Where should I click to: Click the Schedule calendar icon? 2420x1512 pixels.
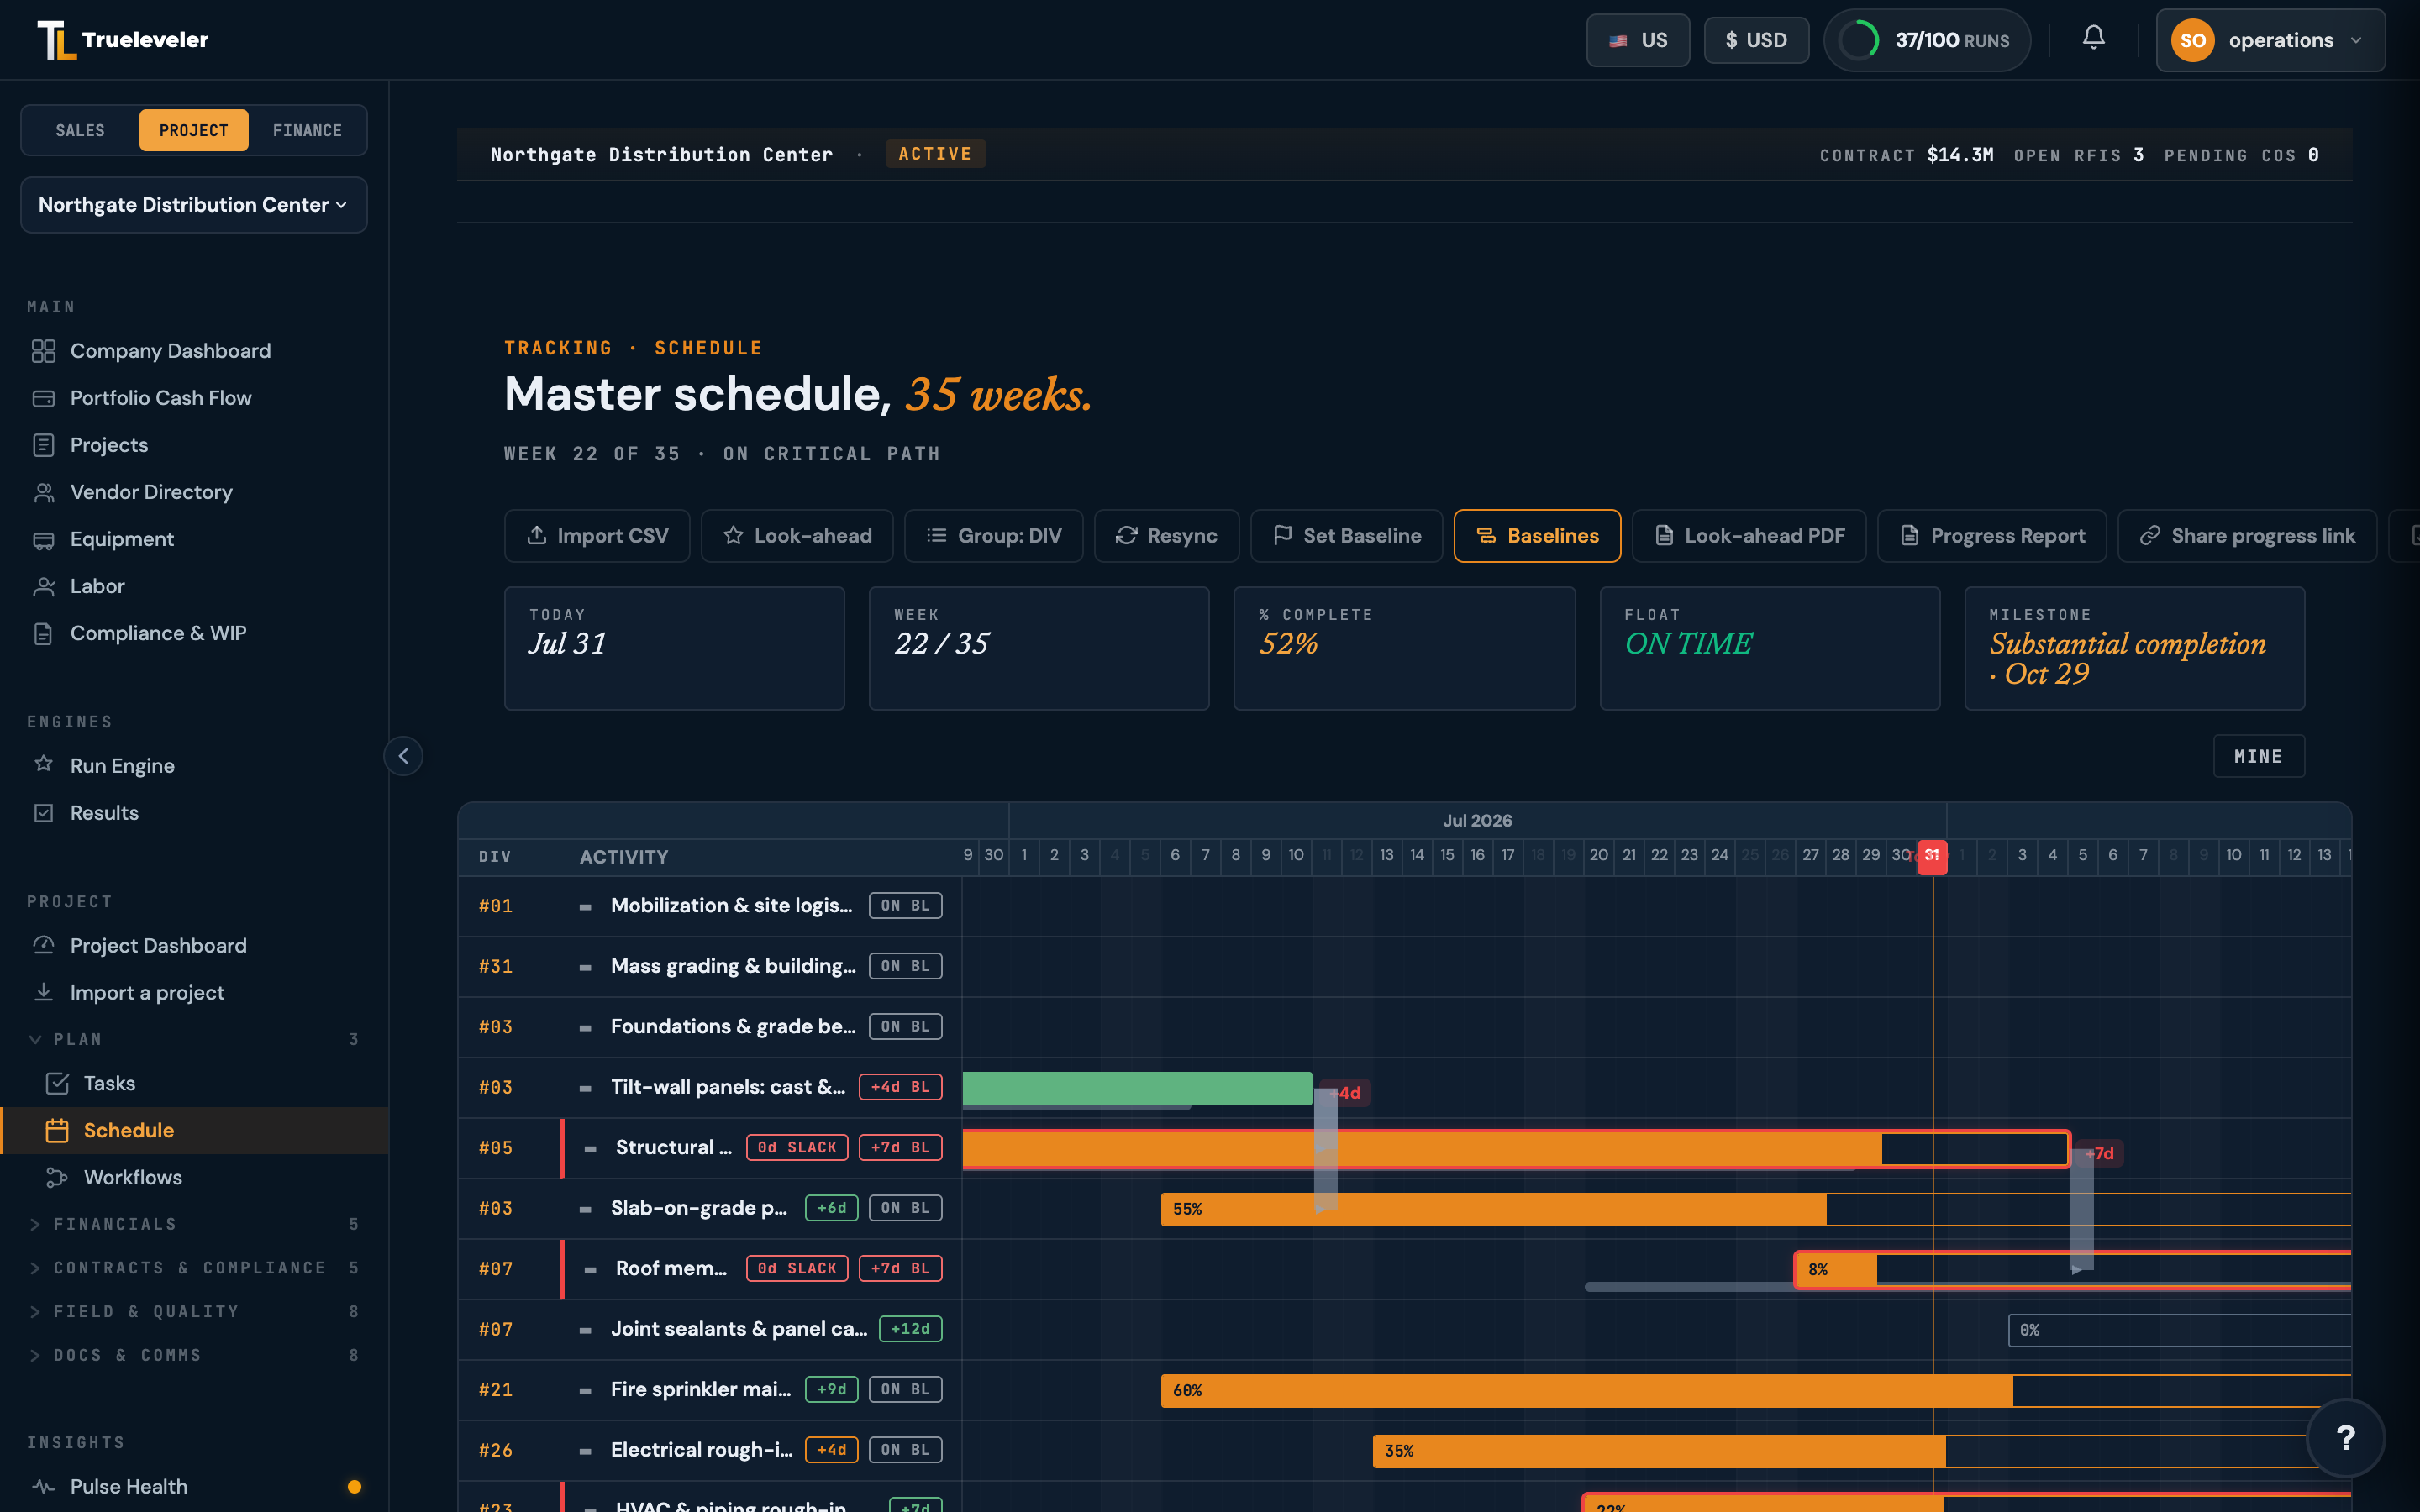pos(57,1130)
